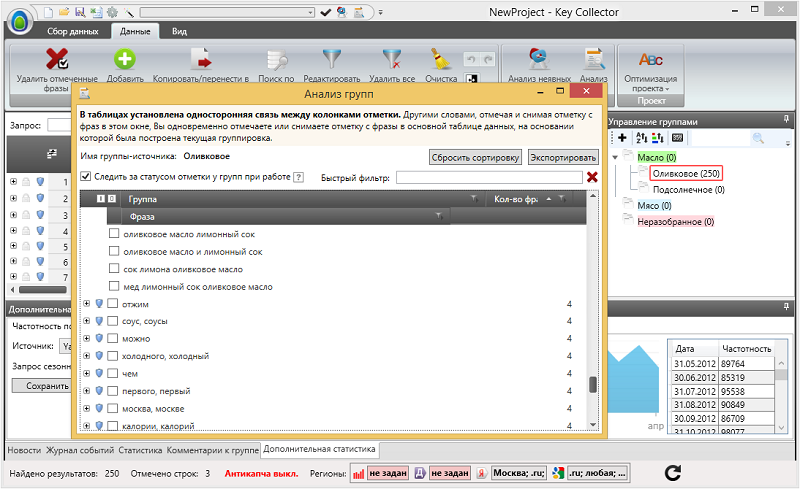The height and width of the screenshot is (489, 800).
Task: Tick the checkbox for group 'соус, соусы'
Action: [113, 321]
